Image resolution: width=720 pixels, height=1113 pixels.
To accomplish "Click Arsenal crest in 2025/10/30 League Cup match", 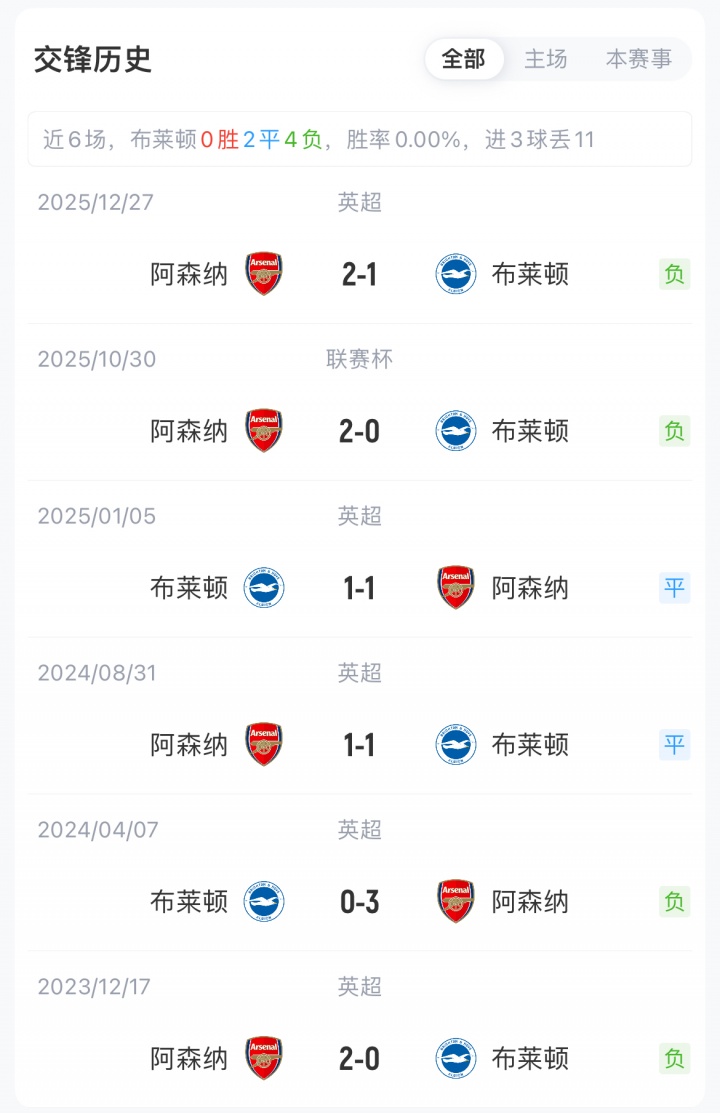I will click(264, 431).
